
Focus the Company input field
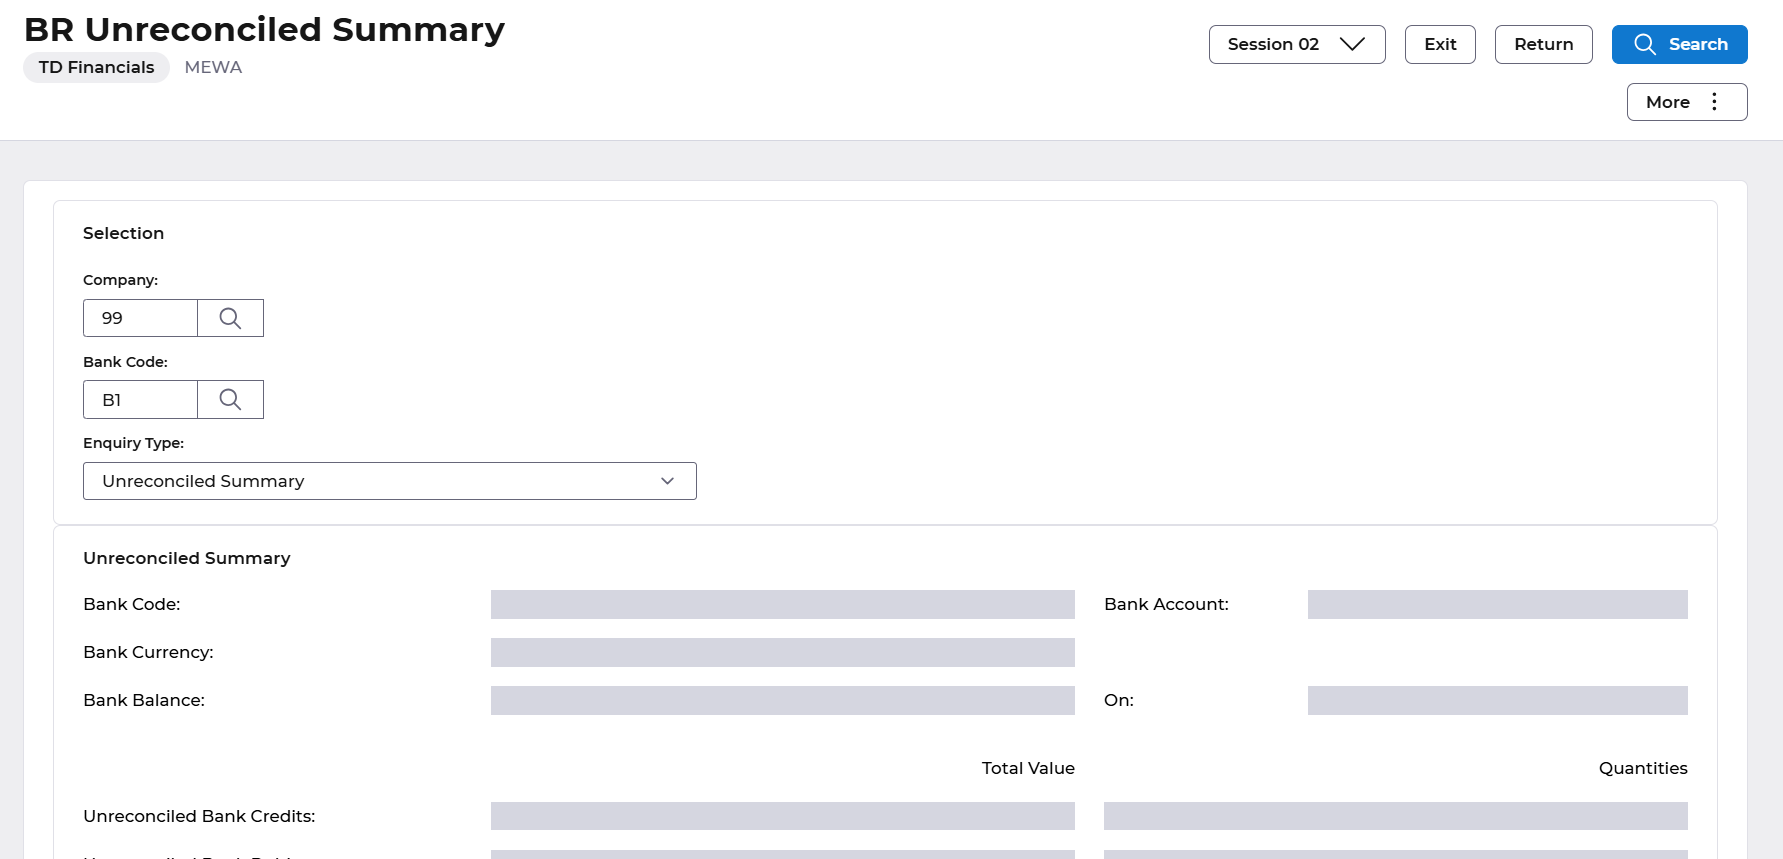click(141, 318)
